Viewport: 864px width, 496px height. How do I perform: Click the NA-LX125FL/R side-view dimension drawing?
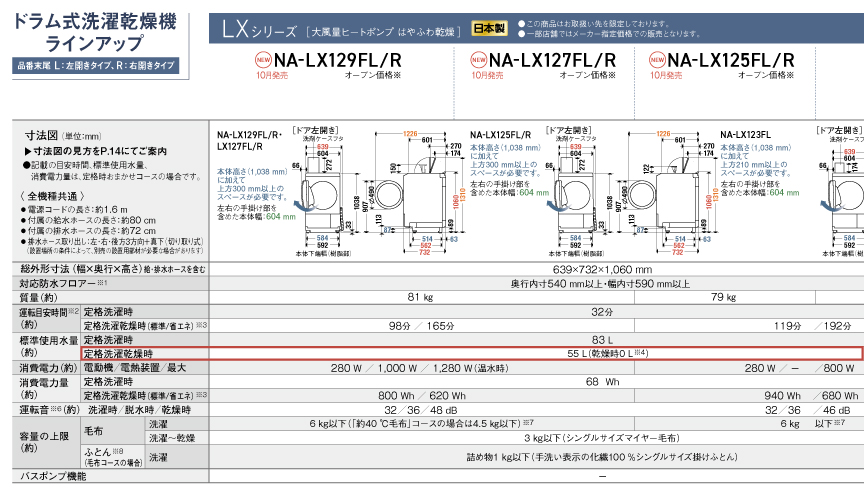click(x=671, y=193)
